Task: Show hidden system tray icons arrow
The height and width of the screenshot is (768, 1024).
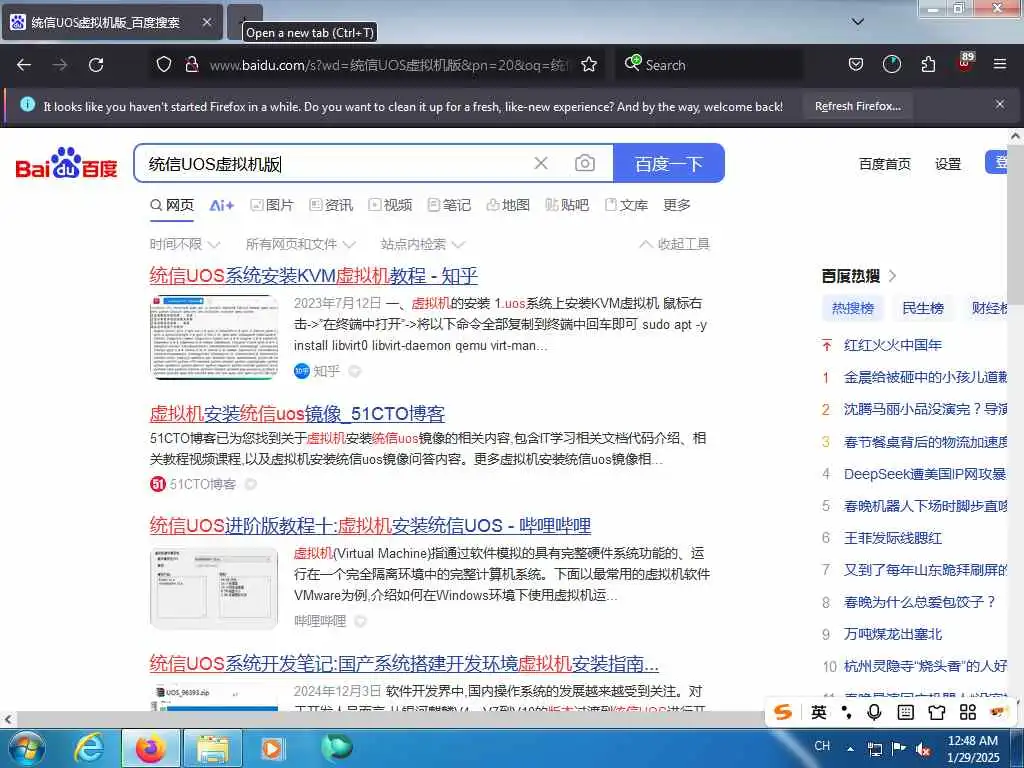Action: (x=850, y=750)
